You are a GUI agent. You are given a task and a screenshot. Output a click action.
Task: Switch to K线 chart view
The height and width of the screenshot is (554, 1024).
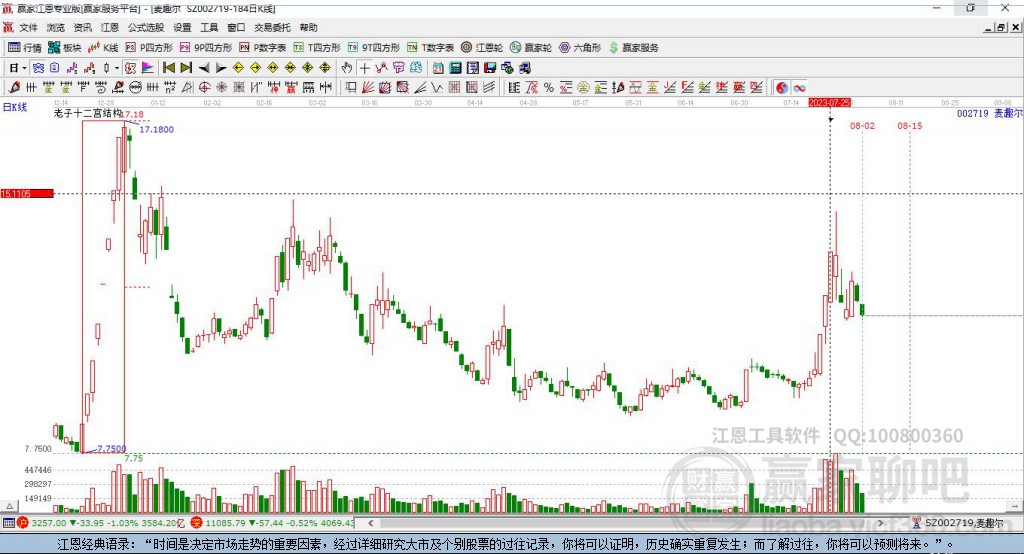pyautogui.click(x=103, y=48)
